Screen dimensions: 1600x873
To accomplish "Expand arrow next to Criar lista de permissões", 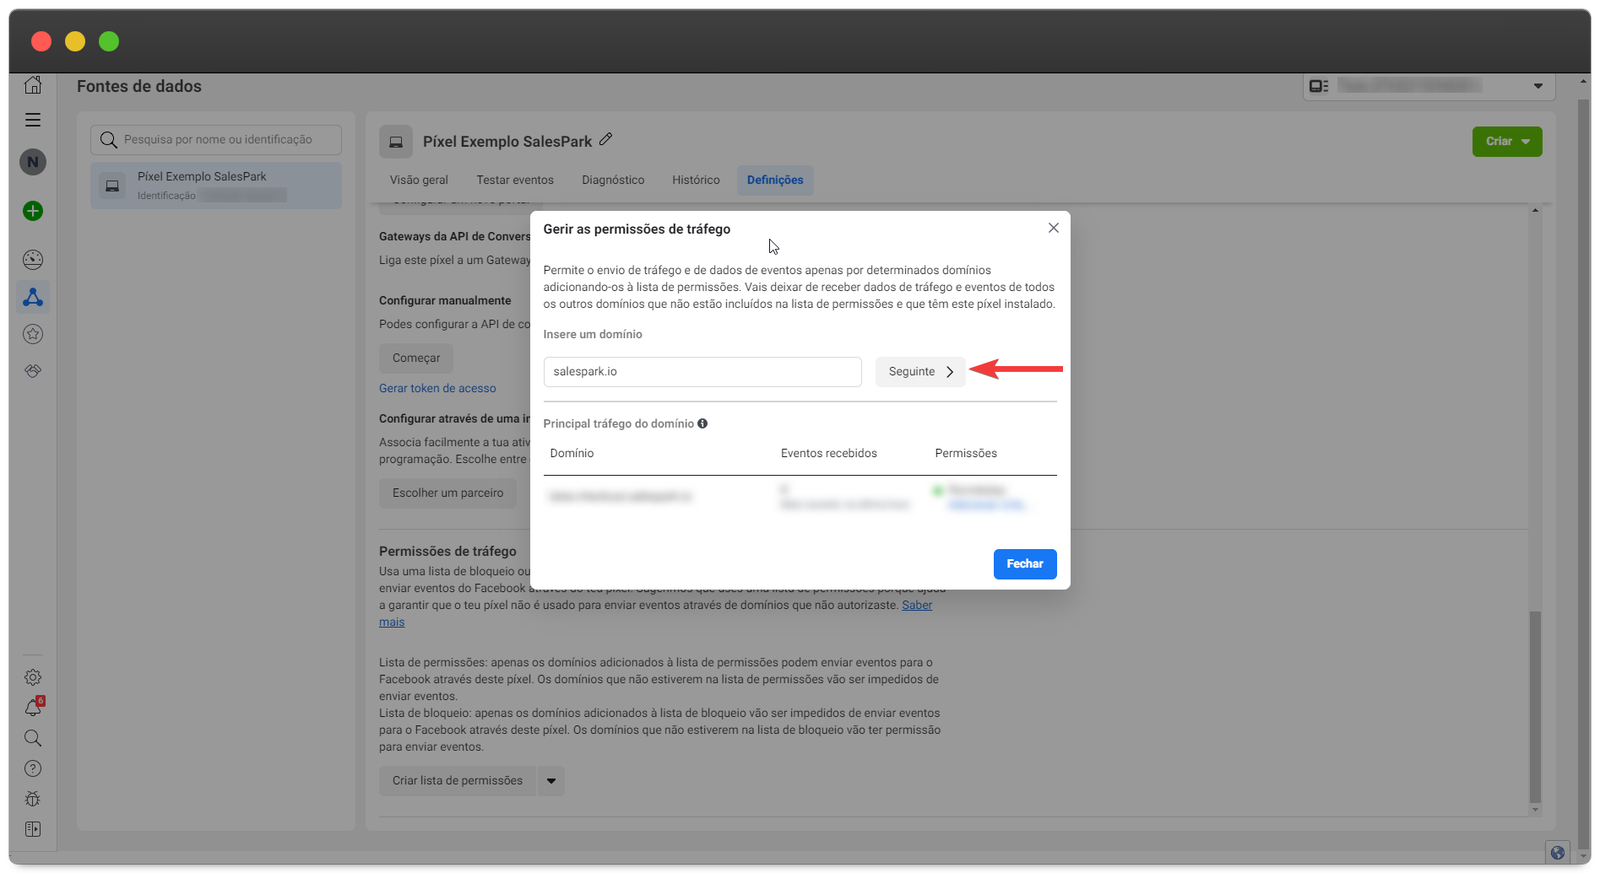I will click(551, 781).
